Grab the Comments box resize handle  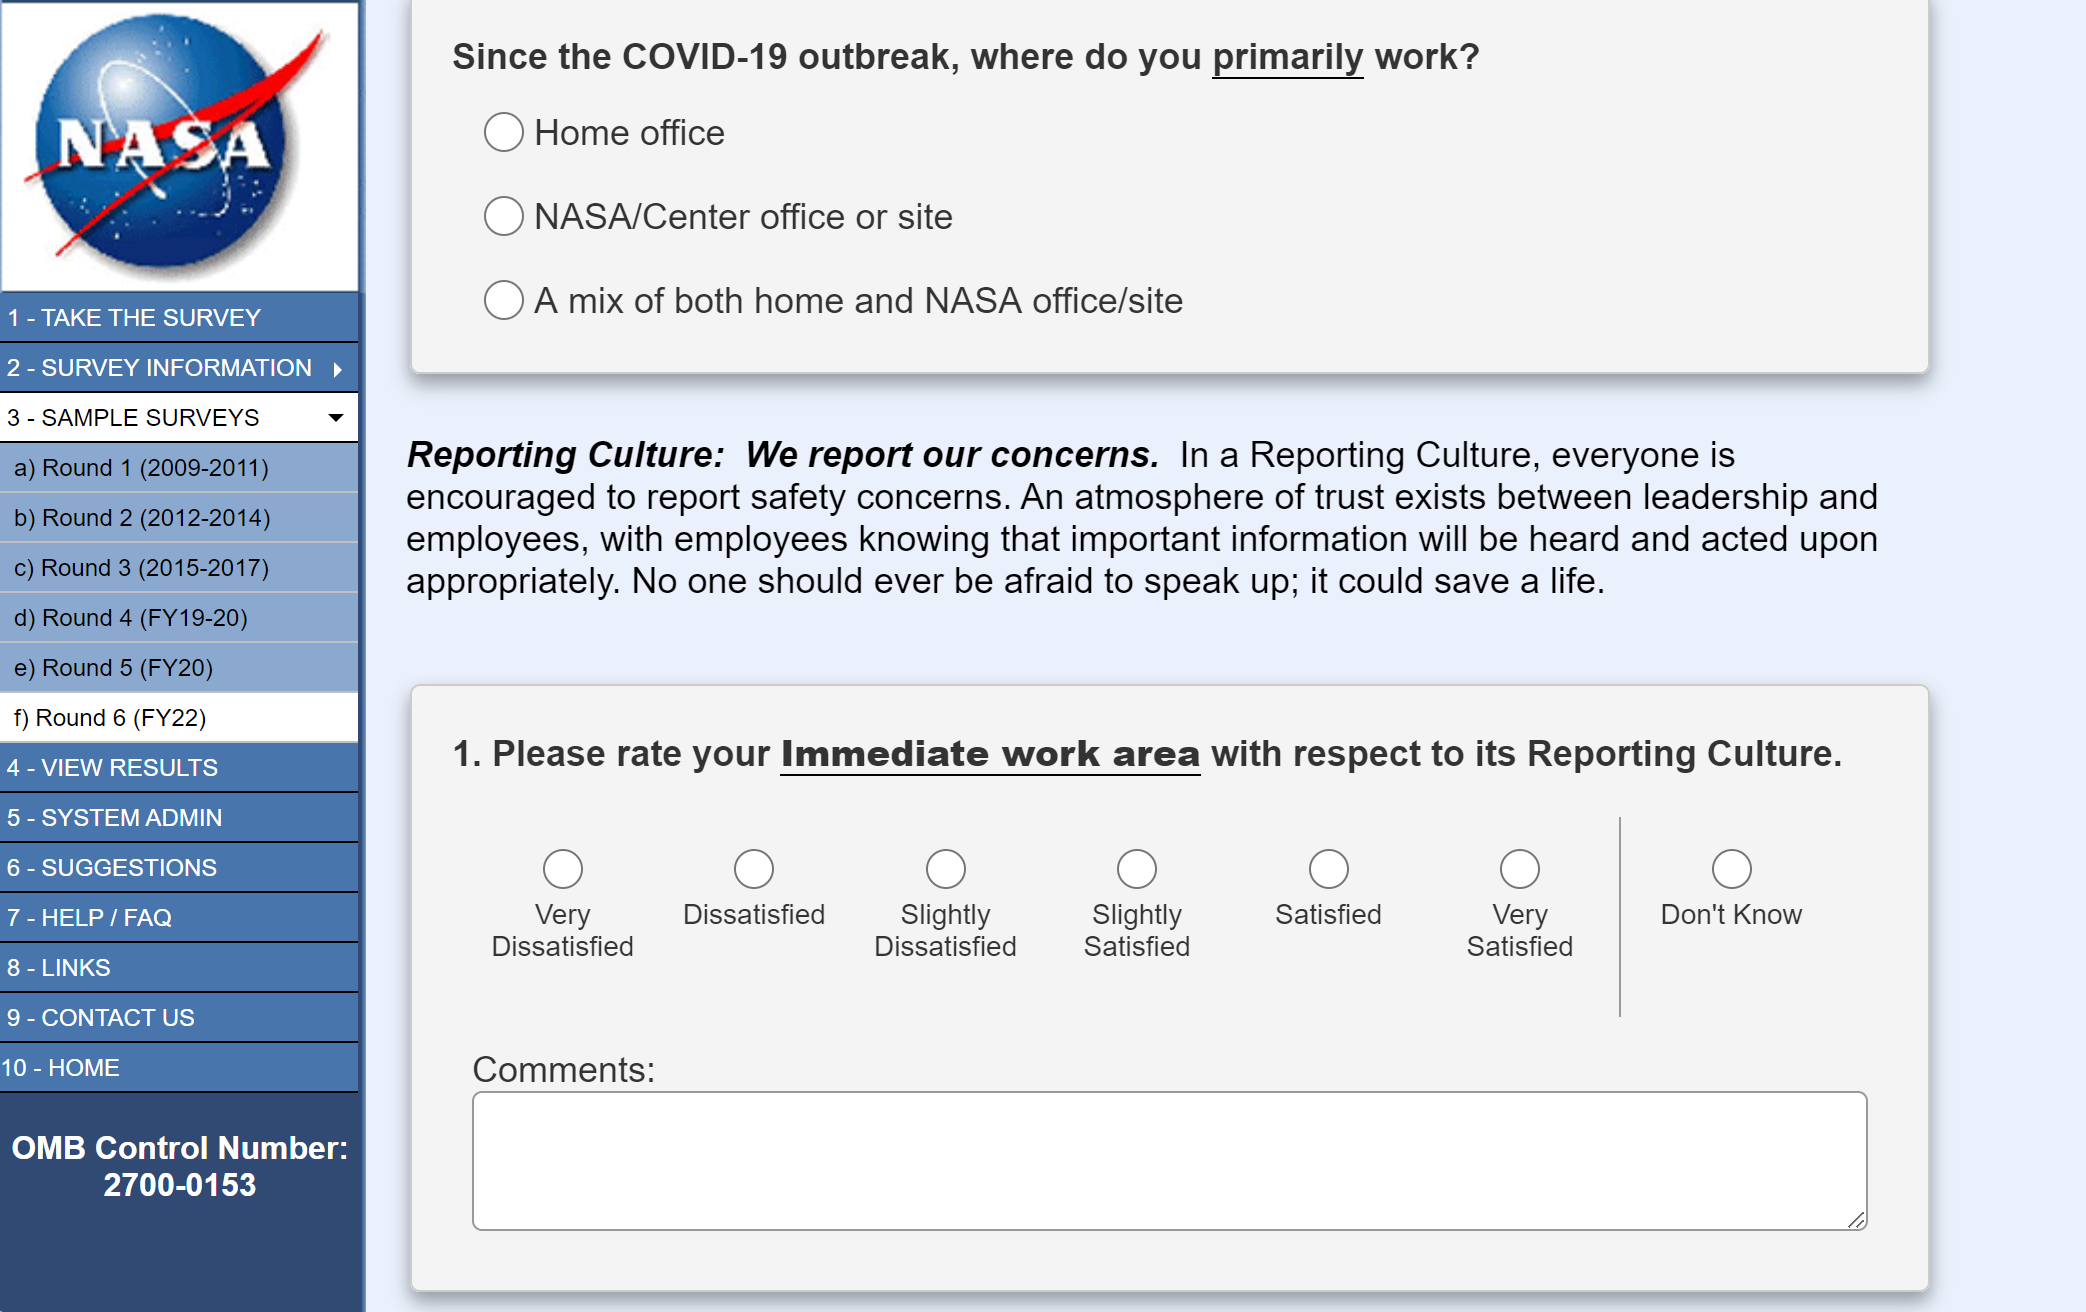[1856, 1219]
